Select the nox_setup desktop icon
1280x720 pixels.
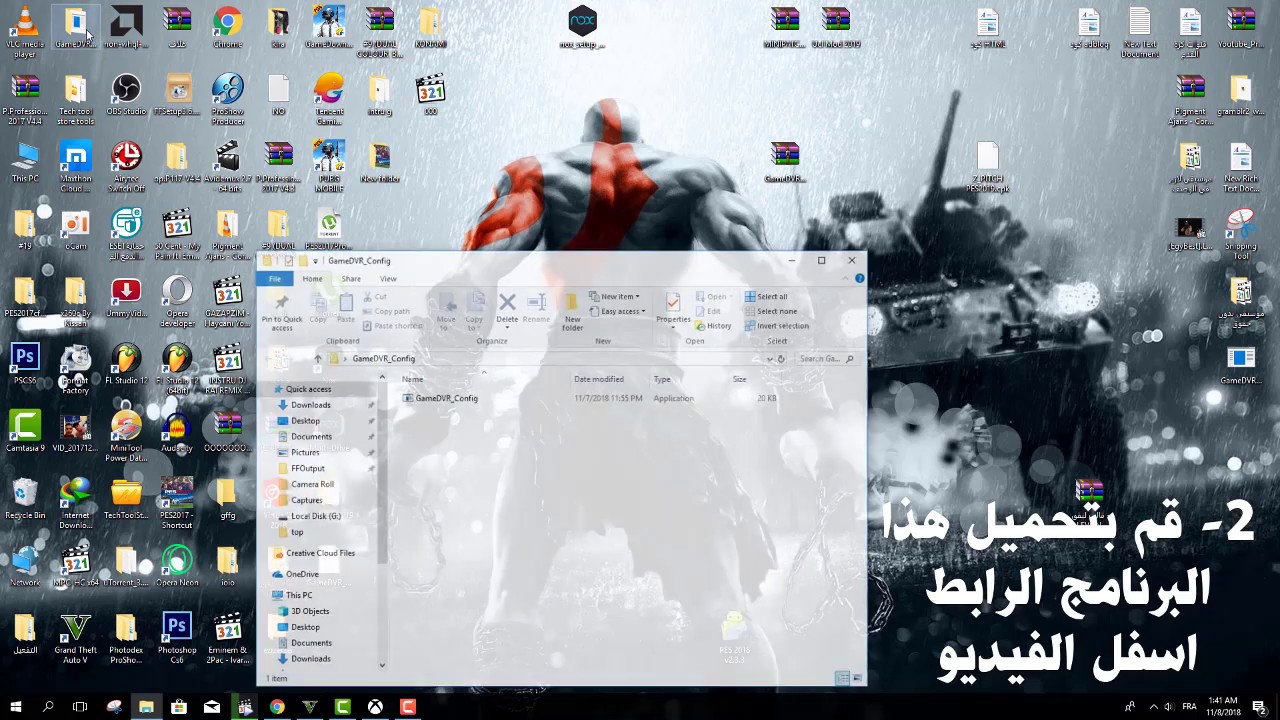pyautogui.click(x=582, y=28)
